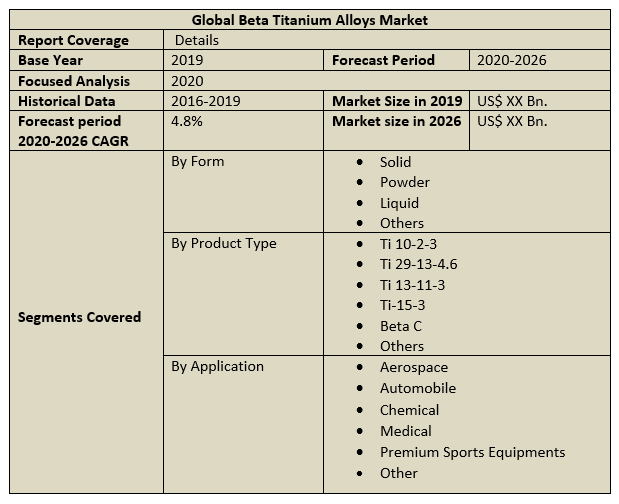The width and height of the screenshot is (619, 504).
Task: Select the Market size in 2026 label
Action: 397,121
